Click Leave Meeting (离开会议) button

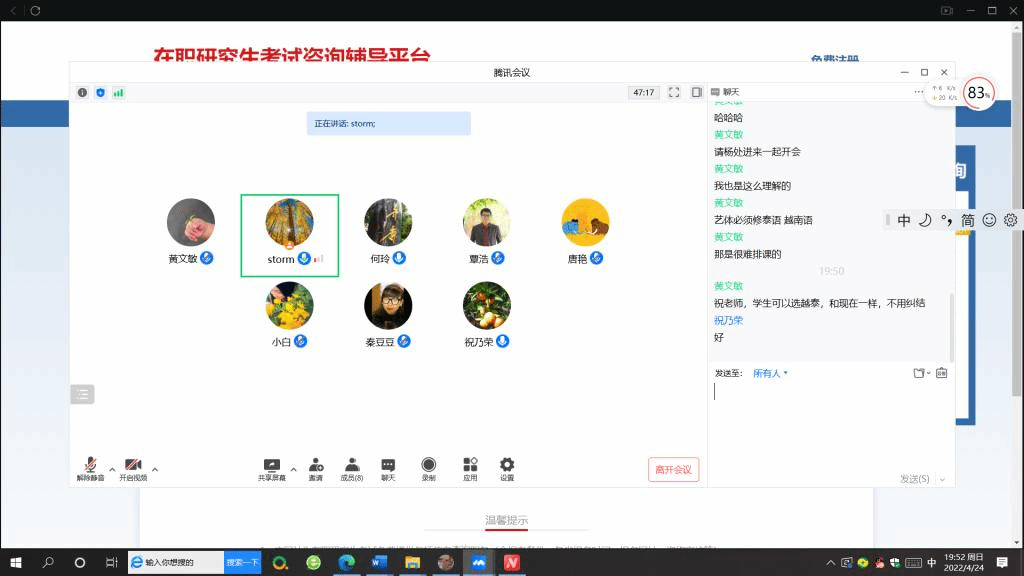coord(673,469)
